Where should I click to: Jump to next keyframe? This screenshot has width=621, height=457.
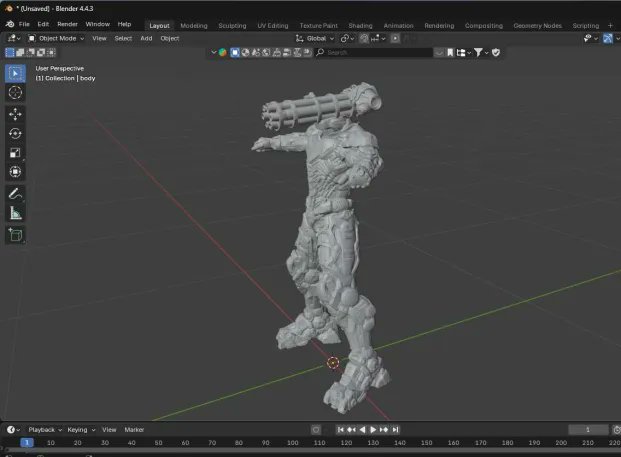(384, 430)
